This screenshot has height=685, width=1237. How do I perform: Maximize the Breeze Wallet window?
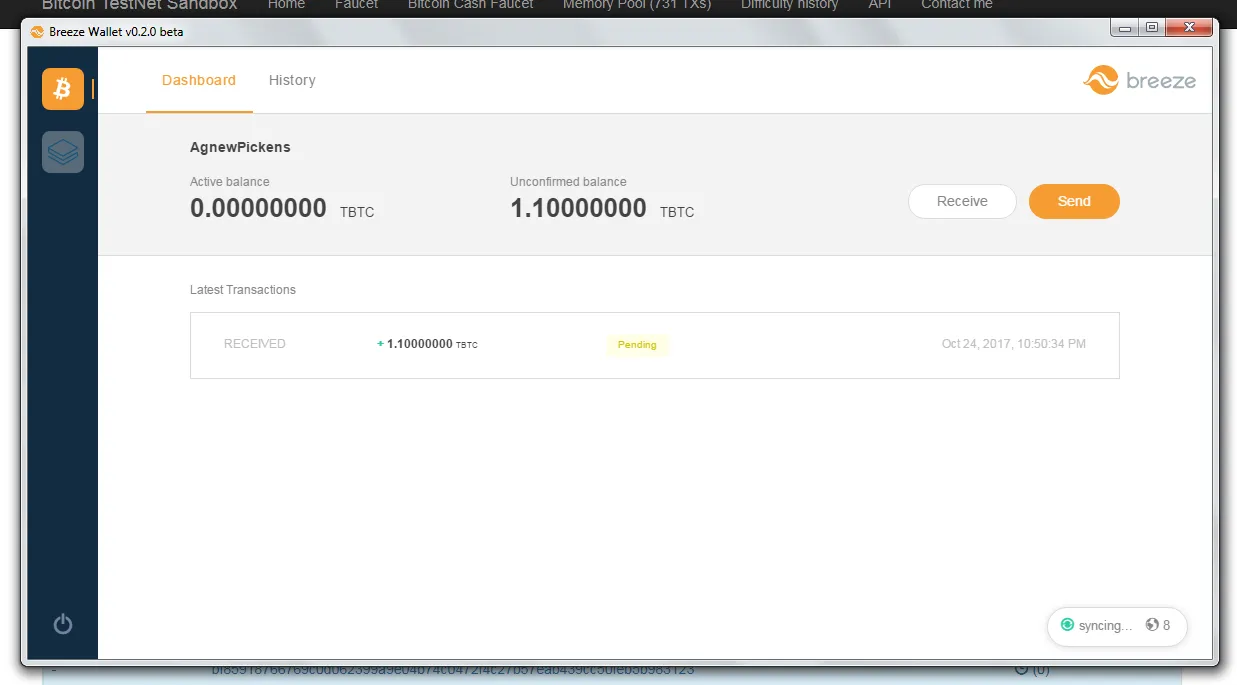pos(1152,28)
